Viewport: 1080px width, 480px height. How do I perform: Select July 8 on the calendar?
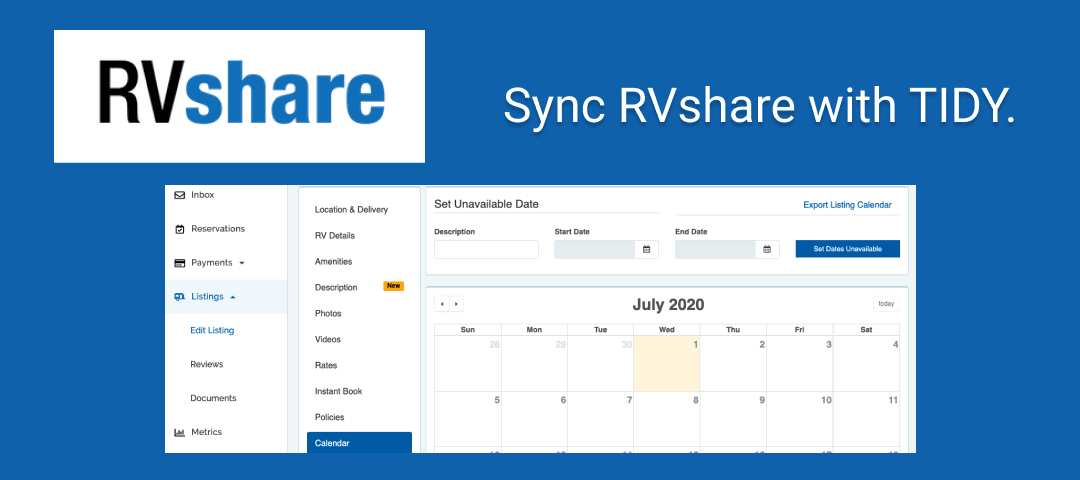(667, 419)
